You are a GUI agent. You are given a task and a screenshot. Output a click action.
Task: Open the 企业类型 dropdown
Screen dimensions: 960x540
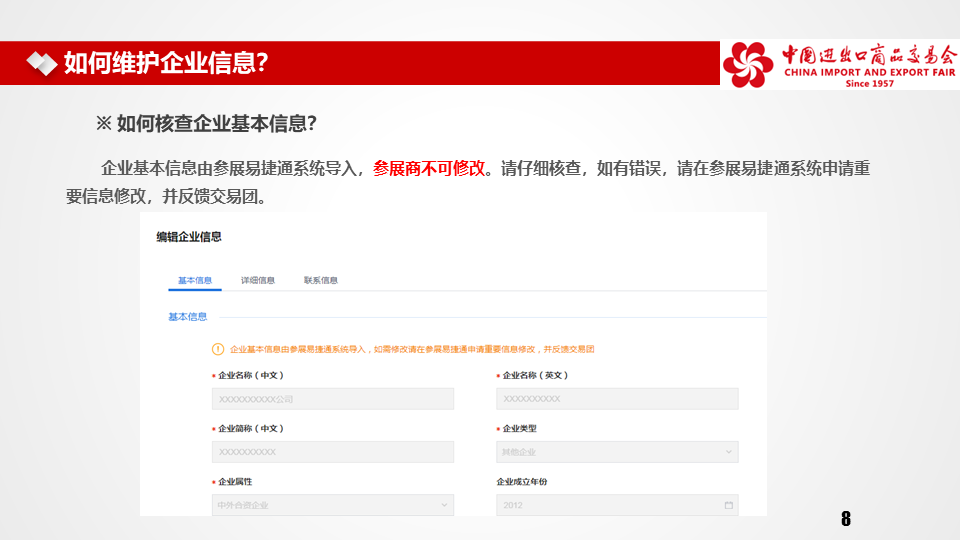[x=617, y=452]
